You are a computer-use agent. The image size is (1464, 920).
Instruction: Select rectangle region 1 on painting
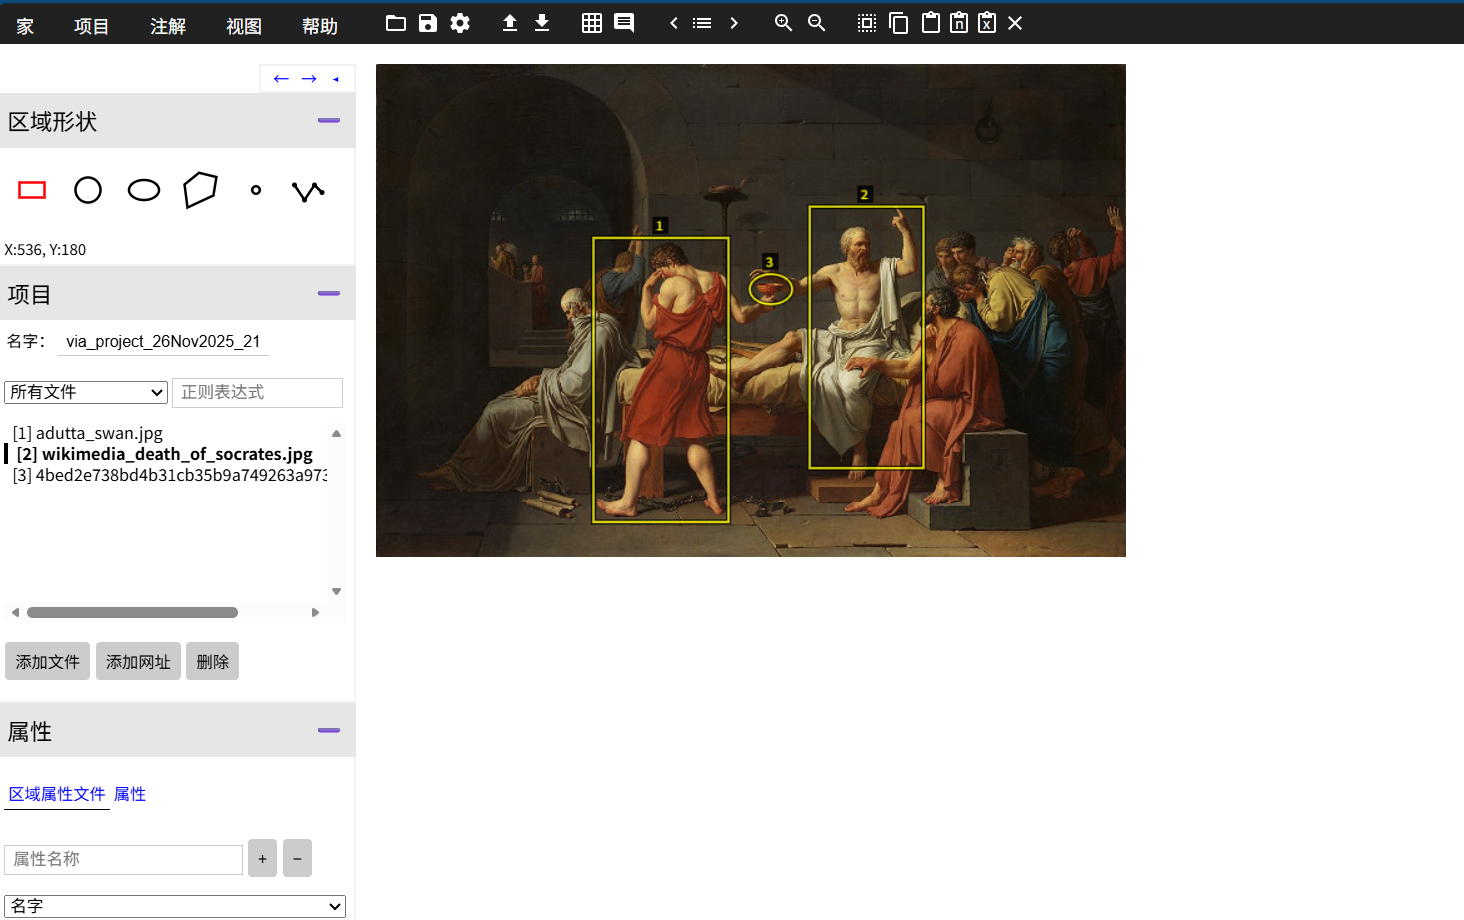661,380
